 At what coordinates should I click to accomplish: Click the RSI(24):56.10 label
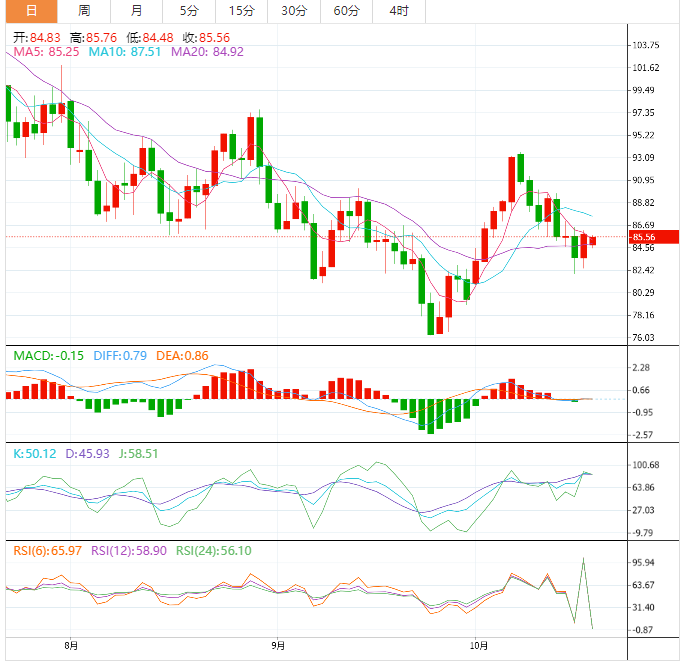[x=214, y=551]
